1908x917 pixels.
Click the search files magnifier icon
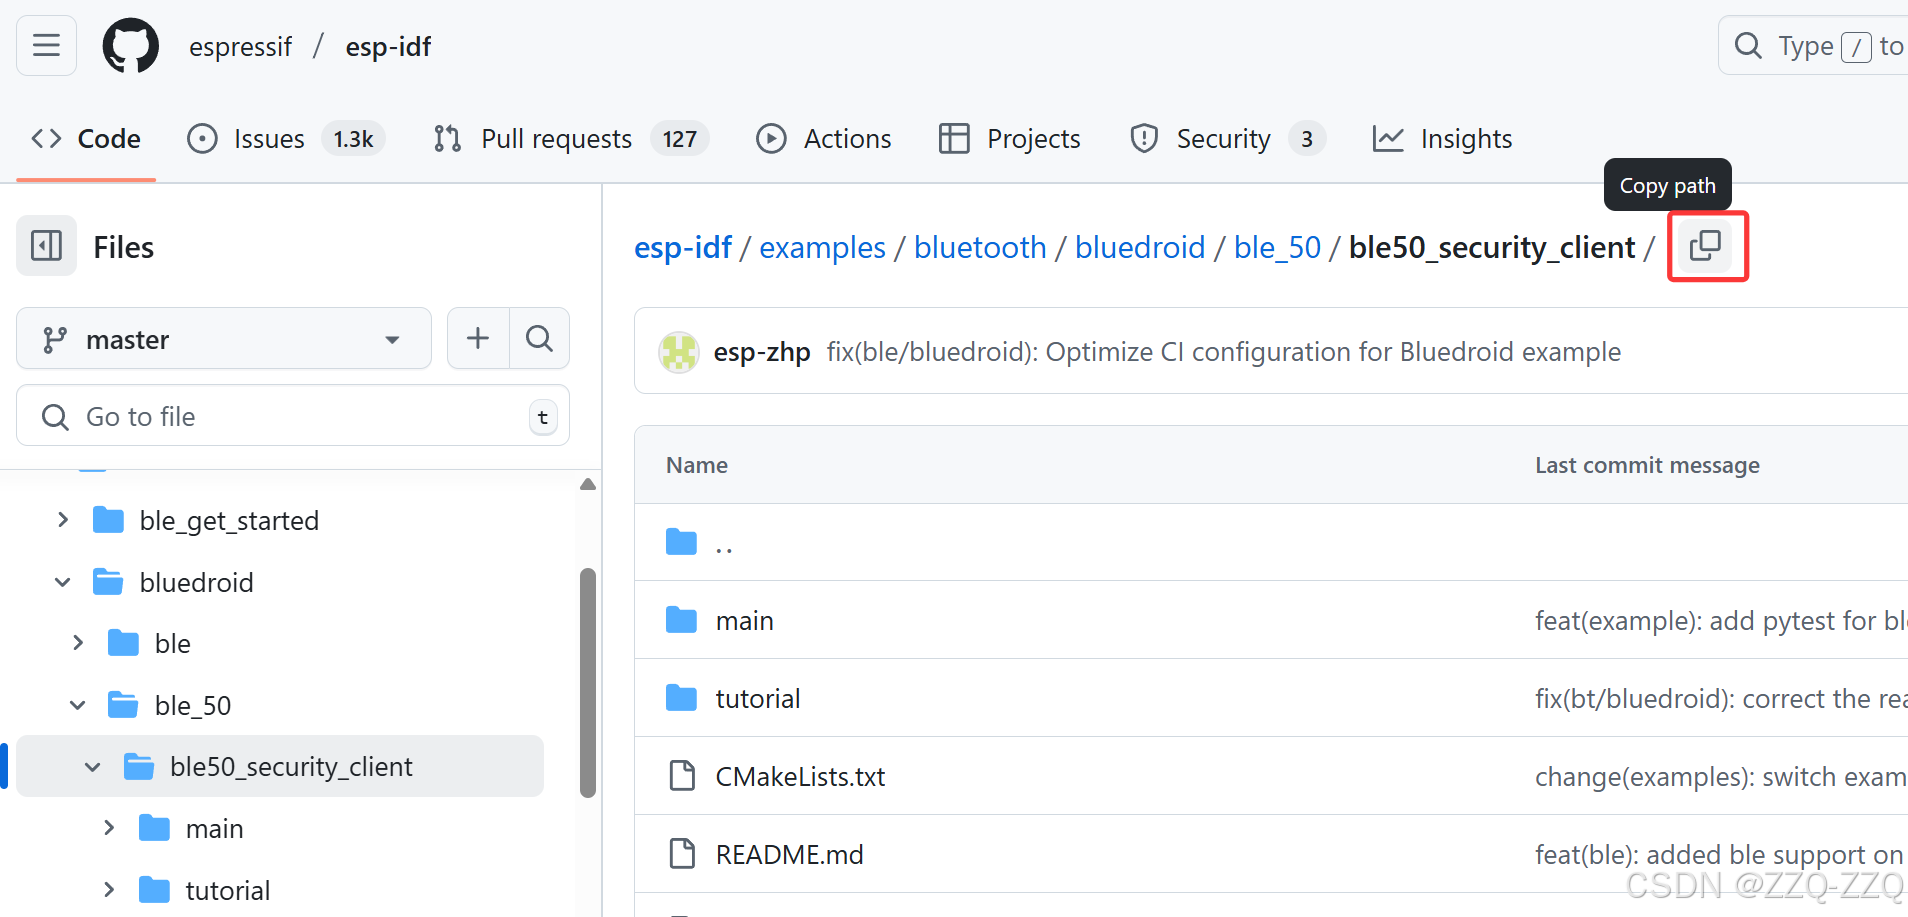[x=539, y=339]
